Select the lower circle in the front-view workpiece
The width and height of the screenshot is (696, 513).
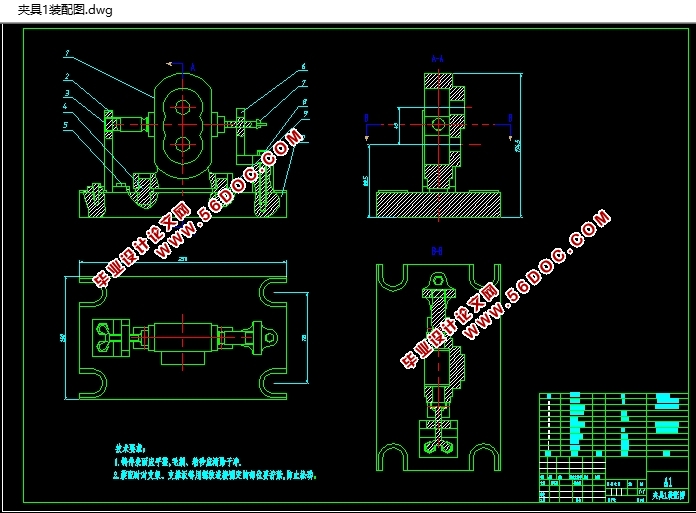[182, 144]
